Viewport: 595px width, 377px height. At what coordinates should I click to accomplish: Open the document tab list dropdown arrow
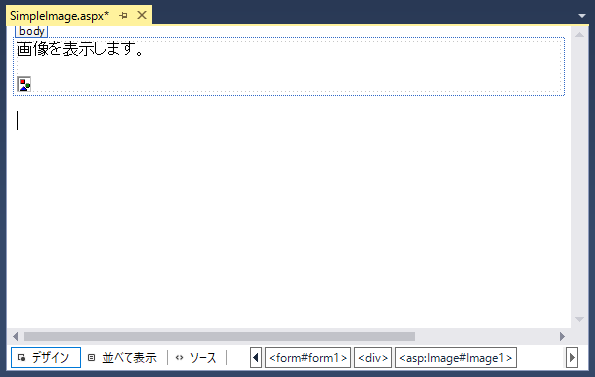click(582, 16)
